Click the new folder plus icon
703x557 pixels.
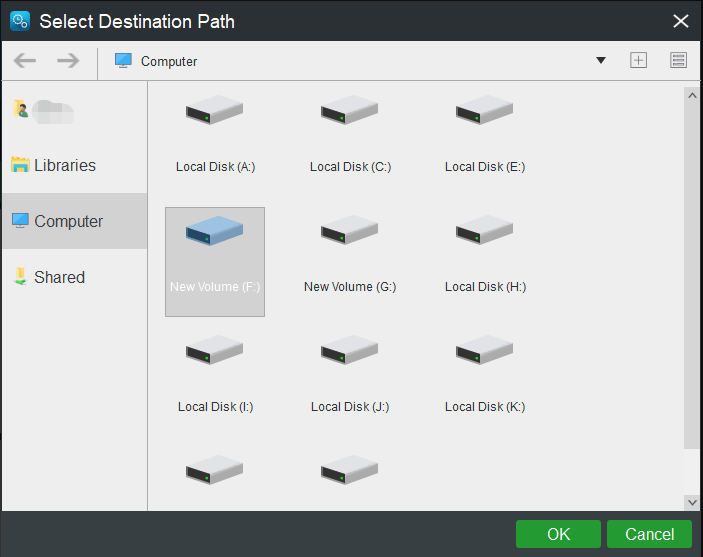click(638, 61)
